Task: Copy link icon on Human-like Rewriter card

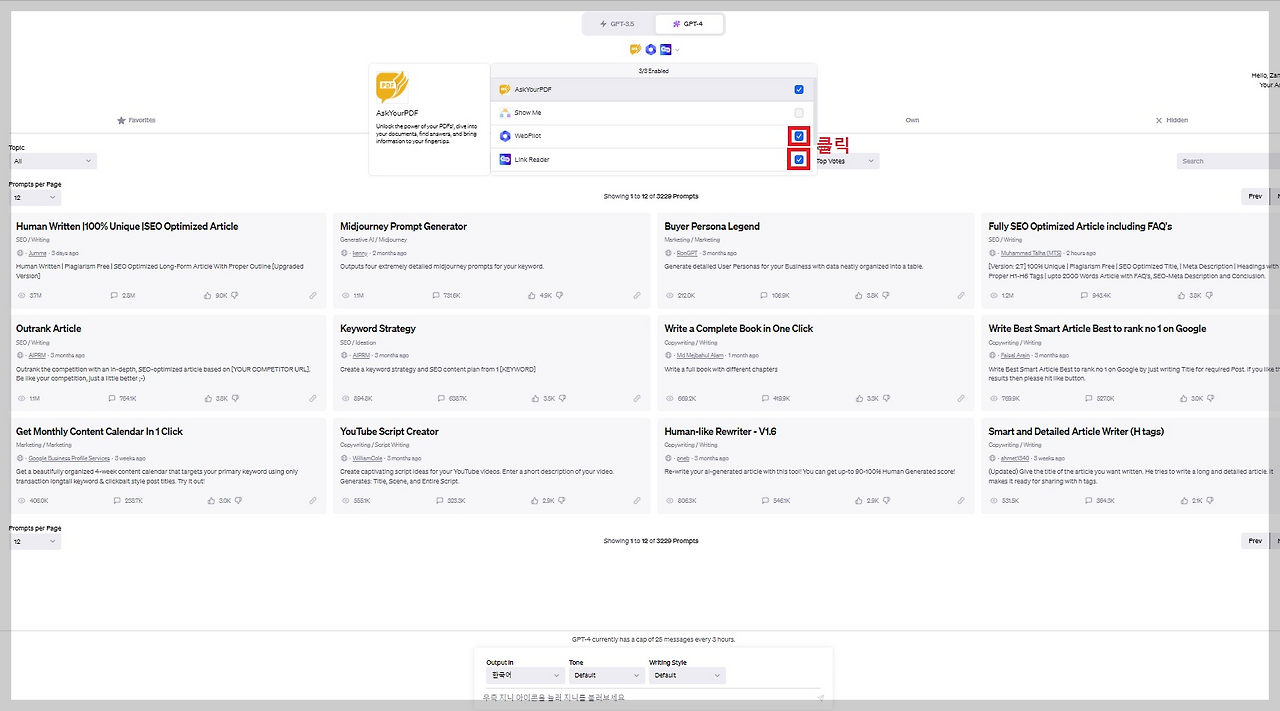Action: coord(961,500)
